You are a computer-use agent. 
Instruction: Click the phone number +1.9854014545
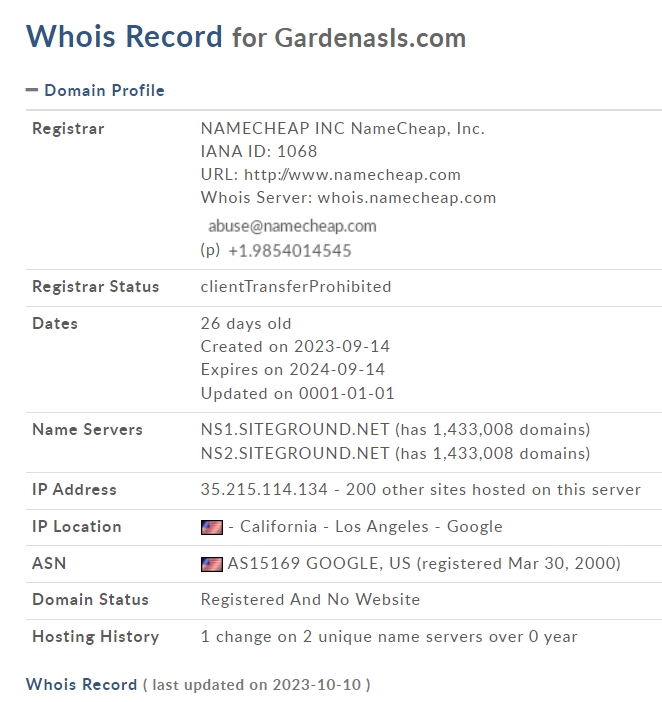coord(290,251)
